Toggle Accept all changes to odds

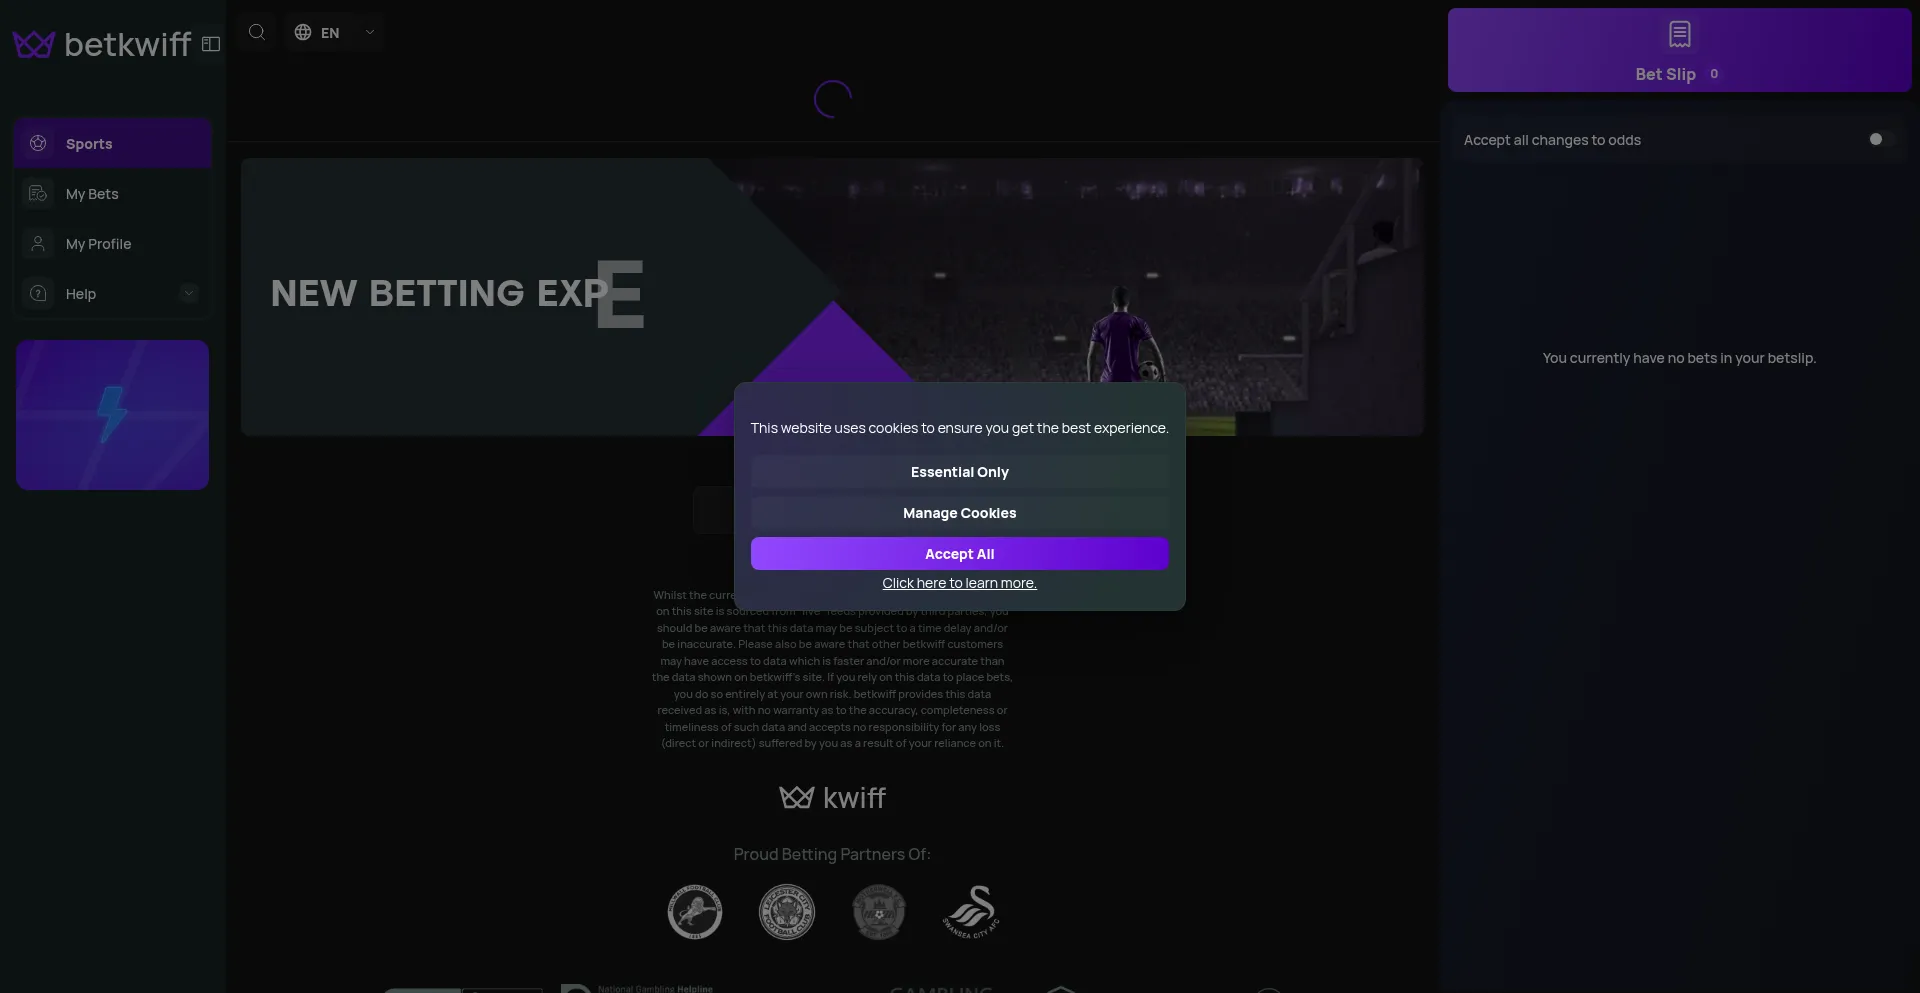coord(1879,140)
